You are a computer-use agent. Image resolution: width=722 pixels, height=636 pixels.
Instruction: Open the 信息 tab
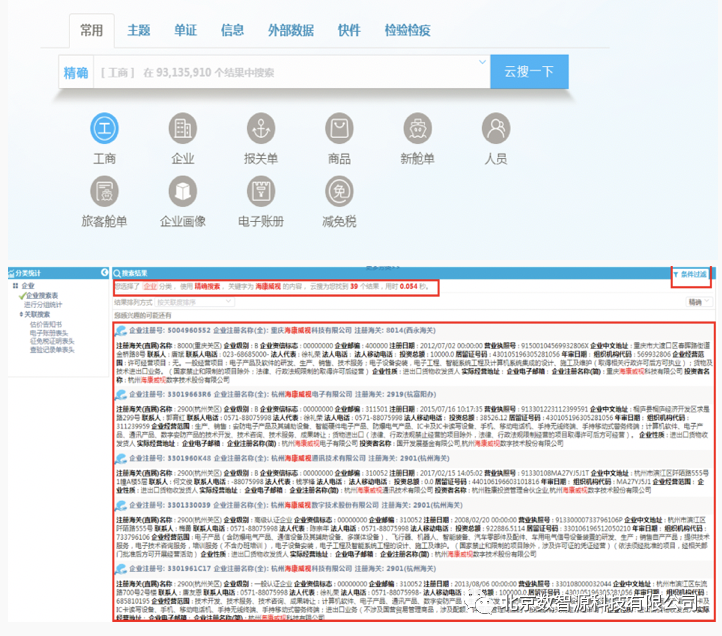(x=233, y=30)
